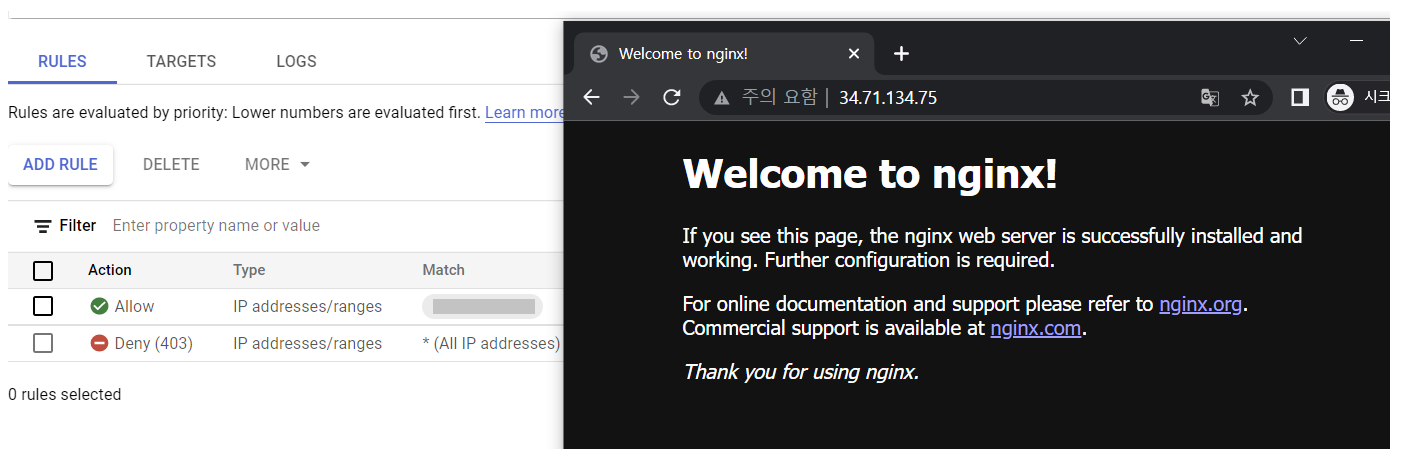Minimize the browser window
The height and width of the screenshot is (462, 1406).
(1356, 41)
